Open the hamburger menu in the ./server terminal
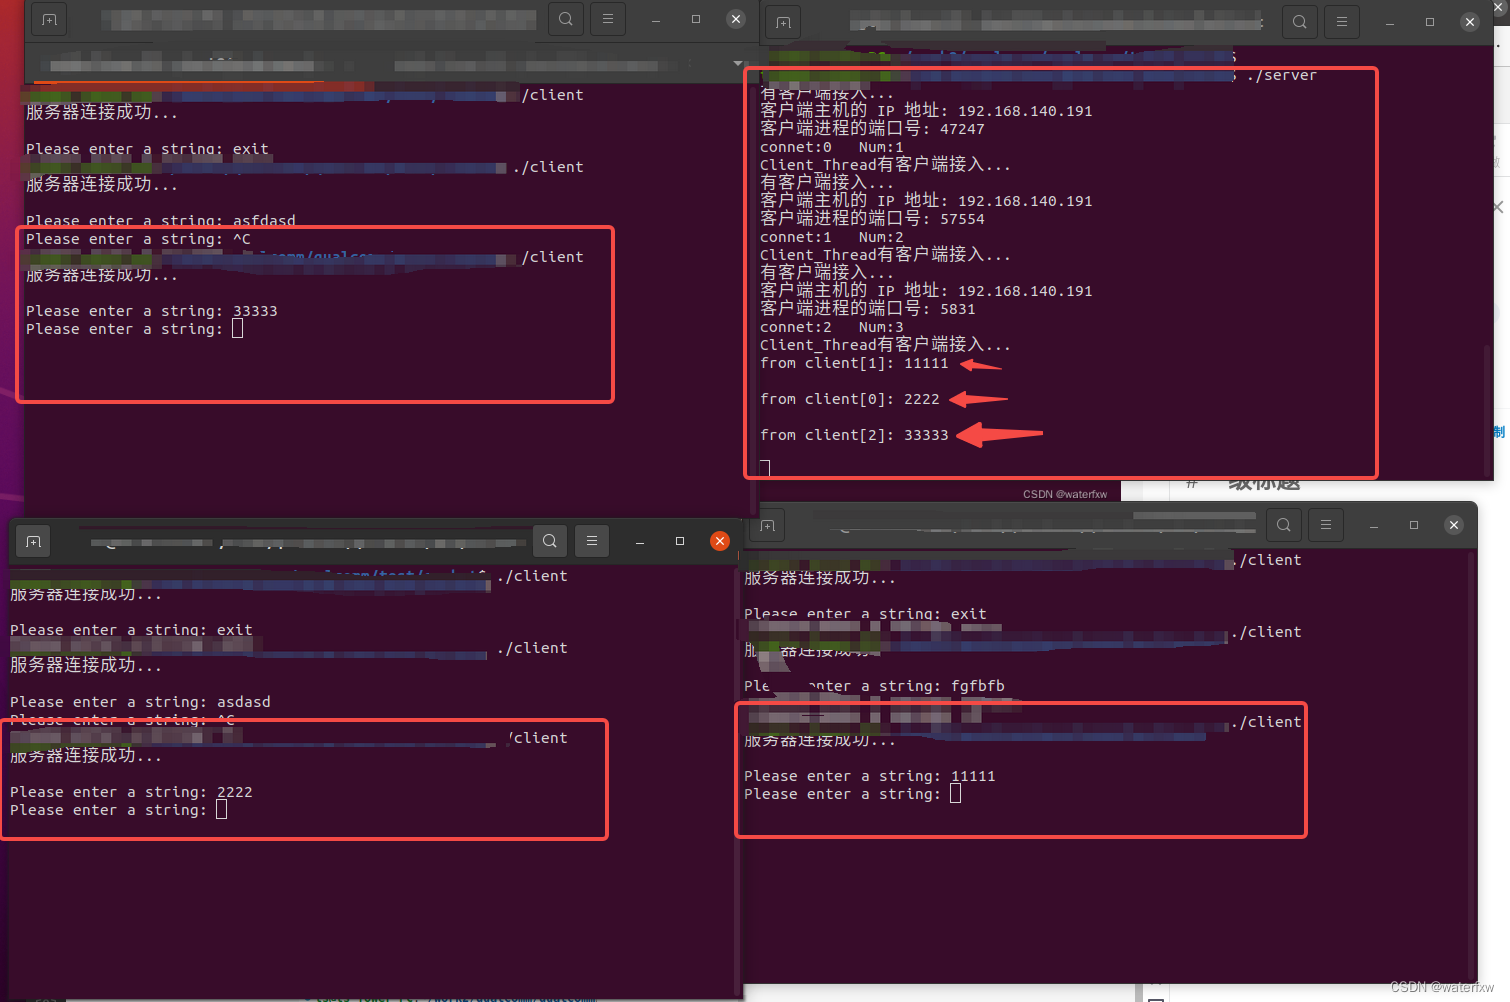The image size is (1510, 1002). [1342, 21]
